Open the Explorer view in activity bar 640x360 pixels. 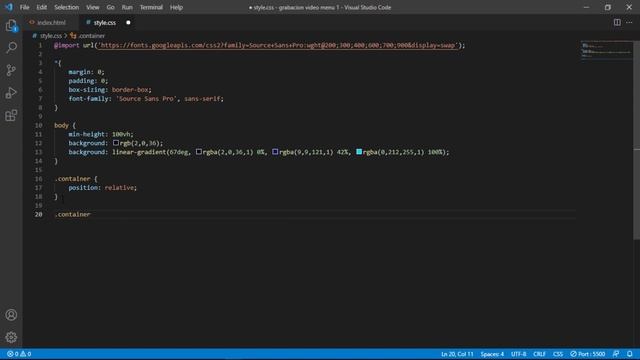point(11,26)
